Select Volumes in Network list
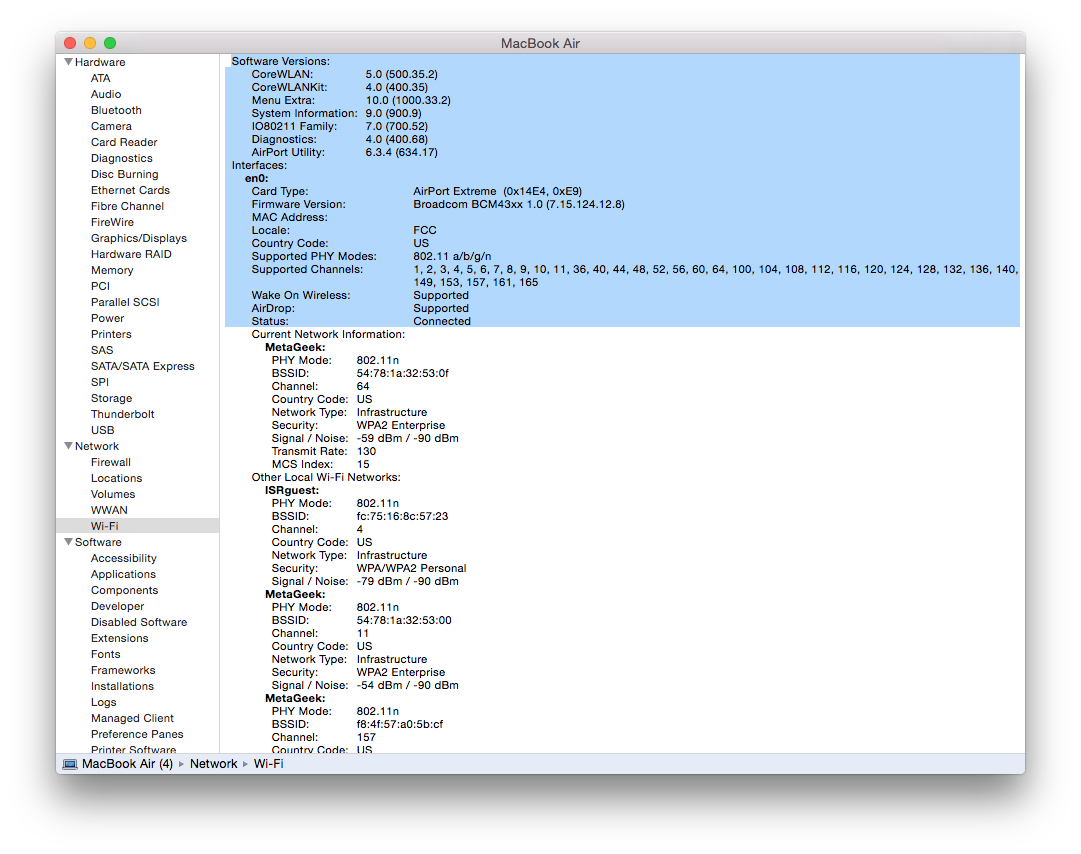The image size is (1081, 854). [x=113, y=494]
